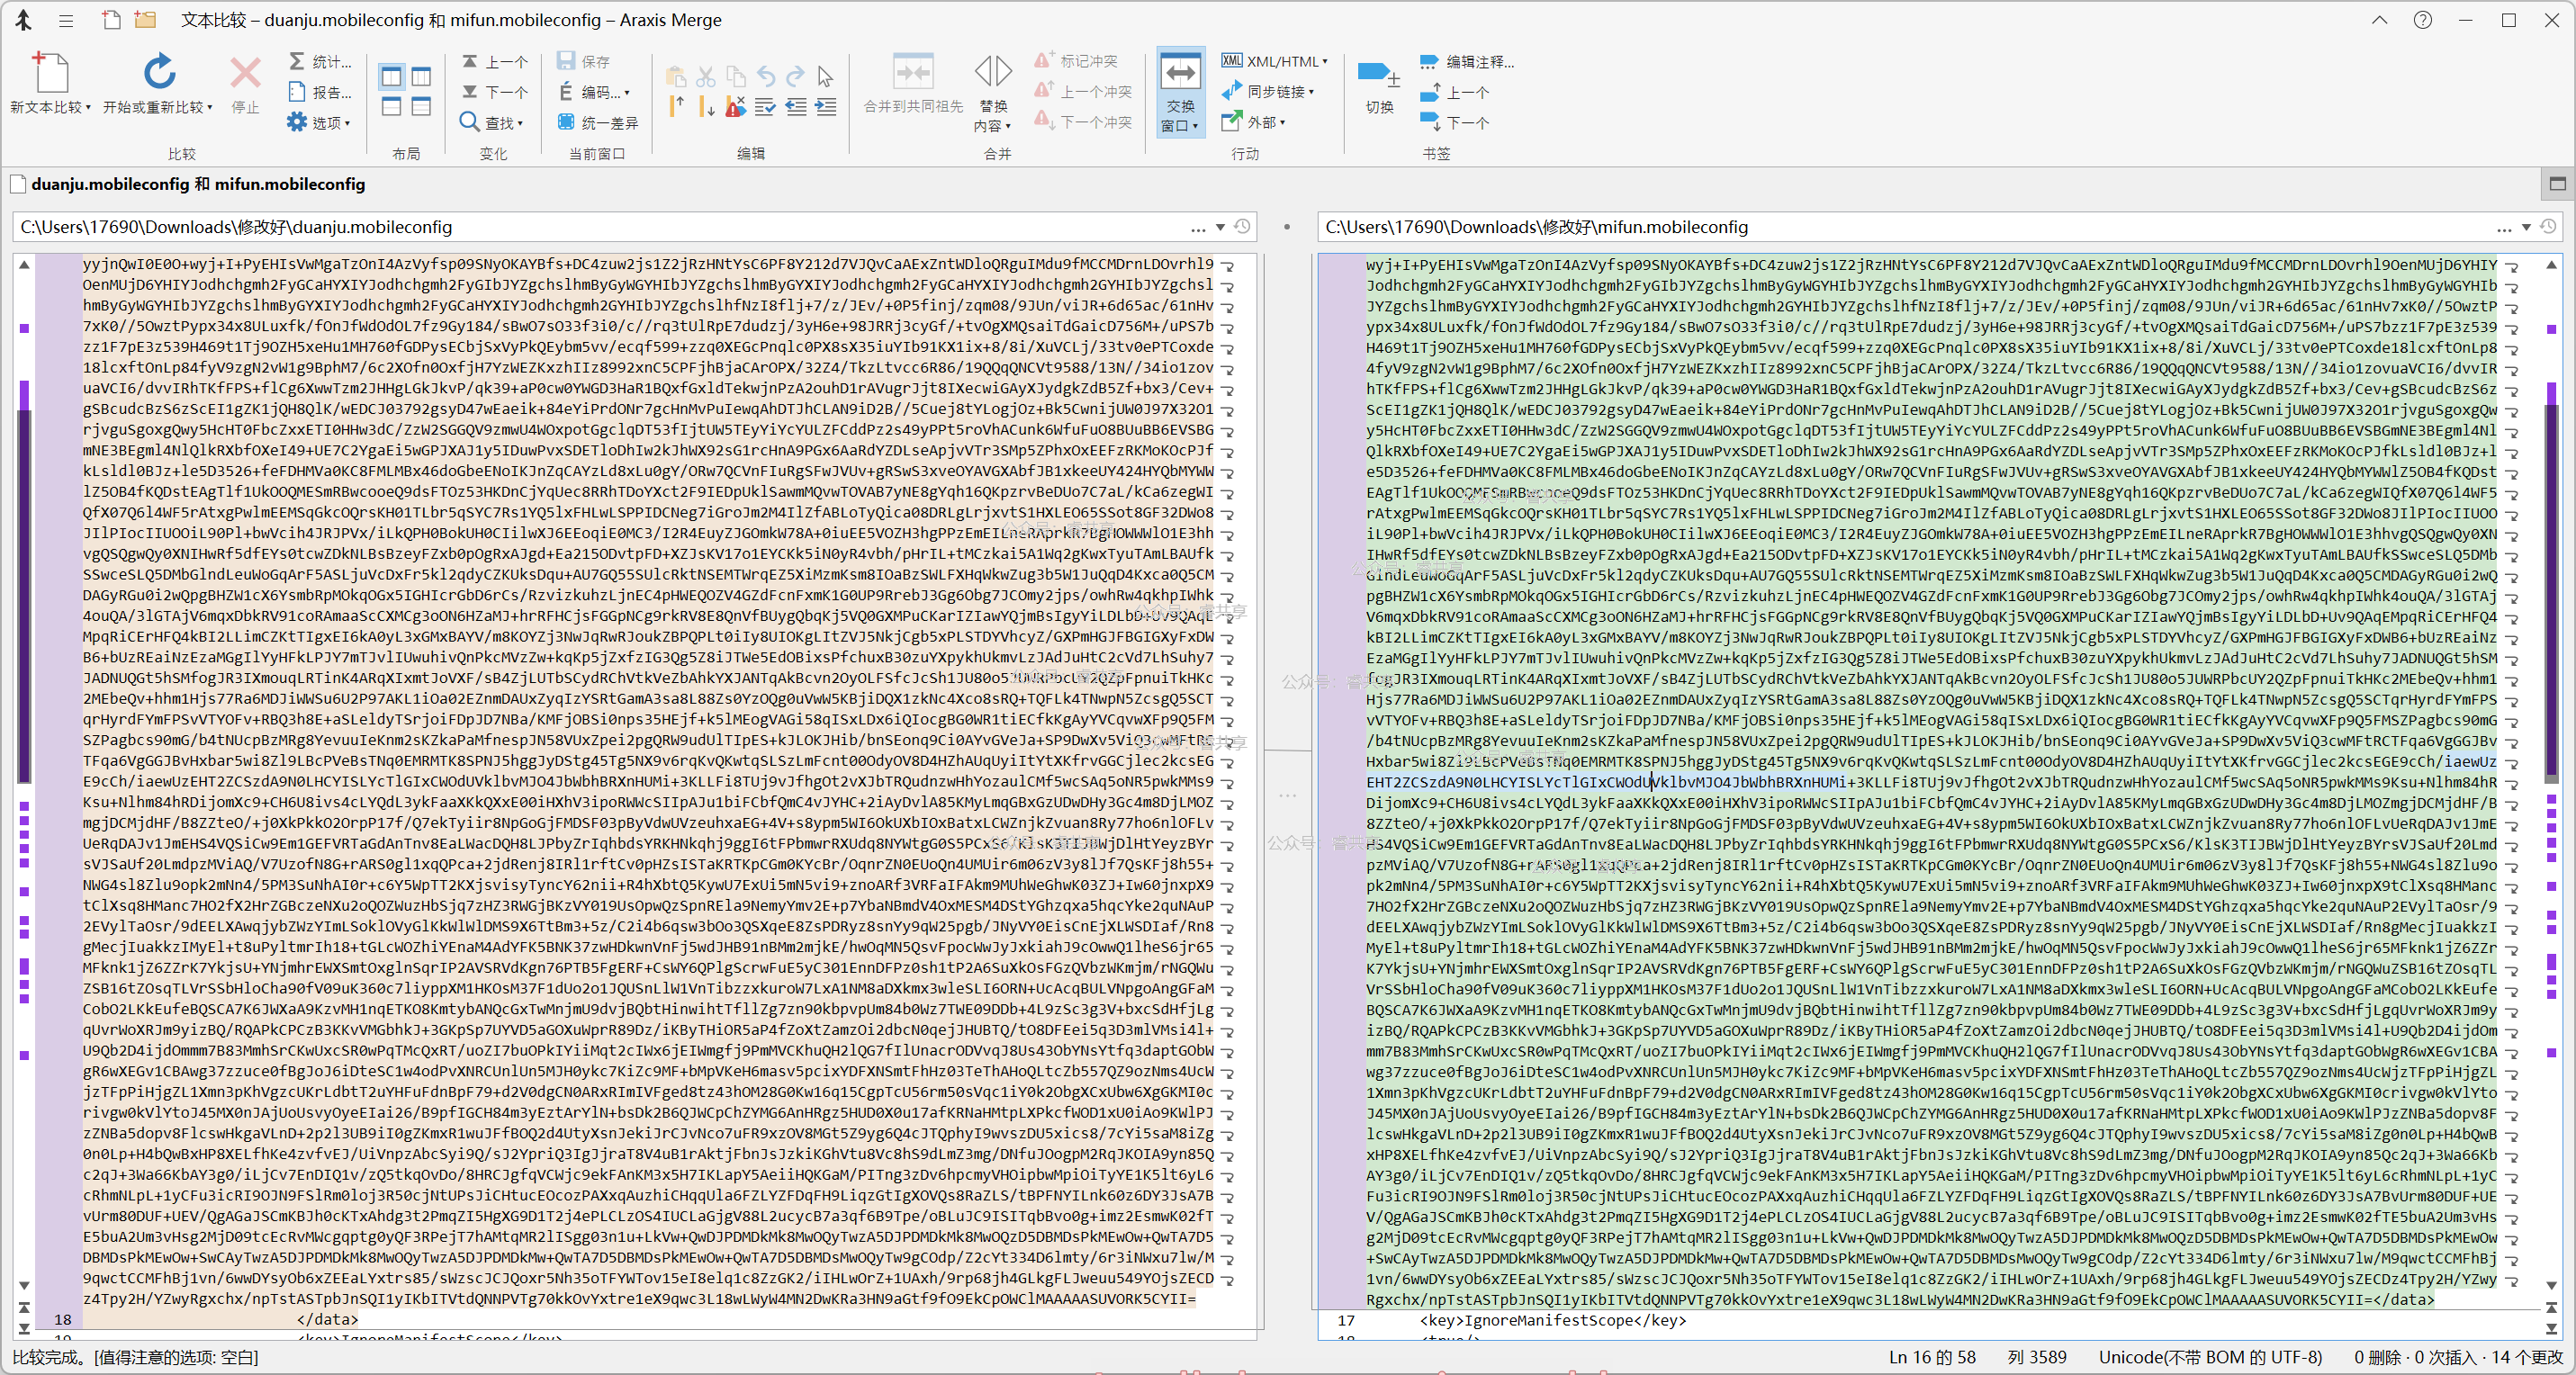Select the two-pane vertical layout
2576x1375 pixels.
coord(392,77)
